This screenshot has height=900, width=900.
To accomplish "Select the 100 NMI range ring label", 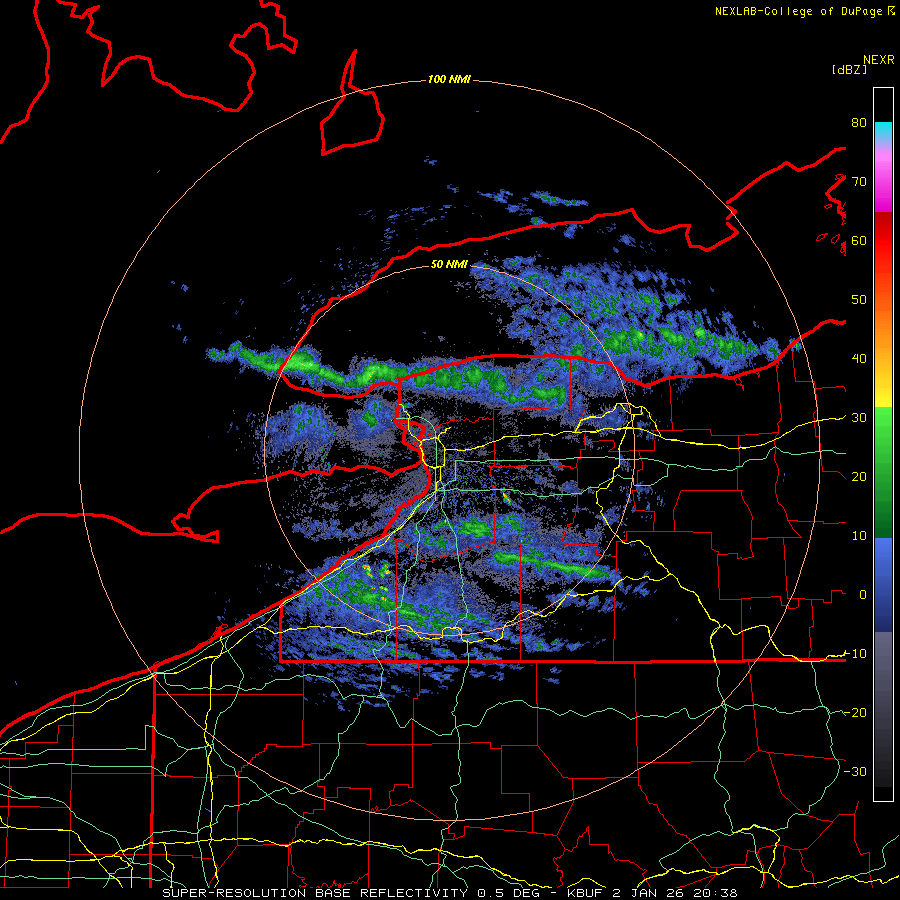I will click(449, 79).
